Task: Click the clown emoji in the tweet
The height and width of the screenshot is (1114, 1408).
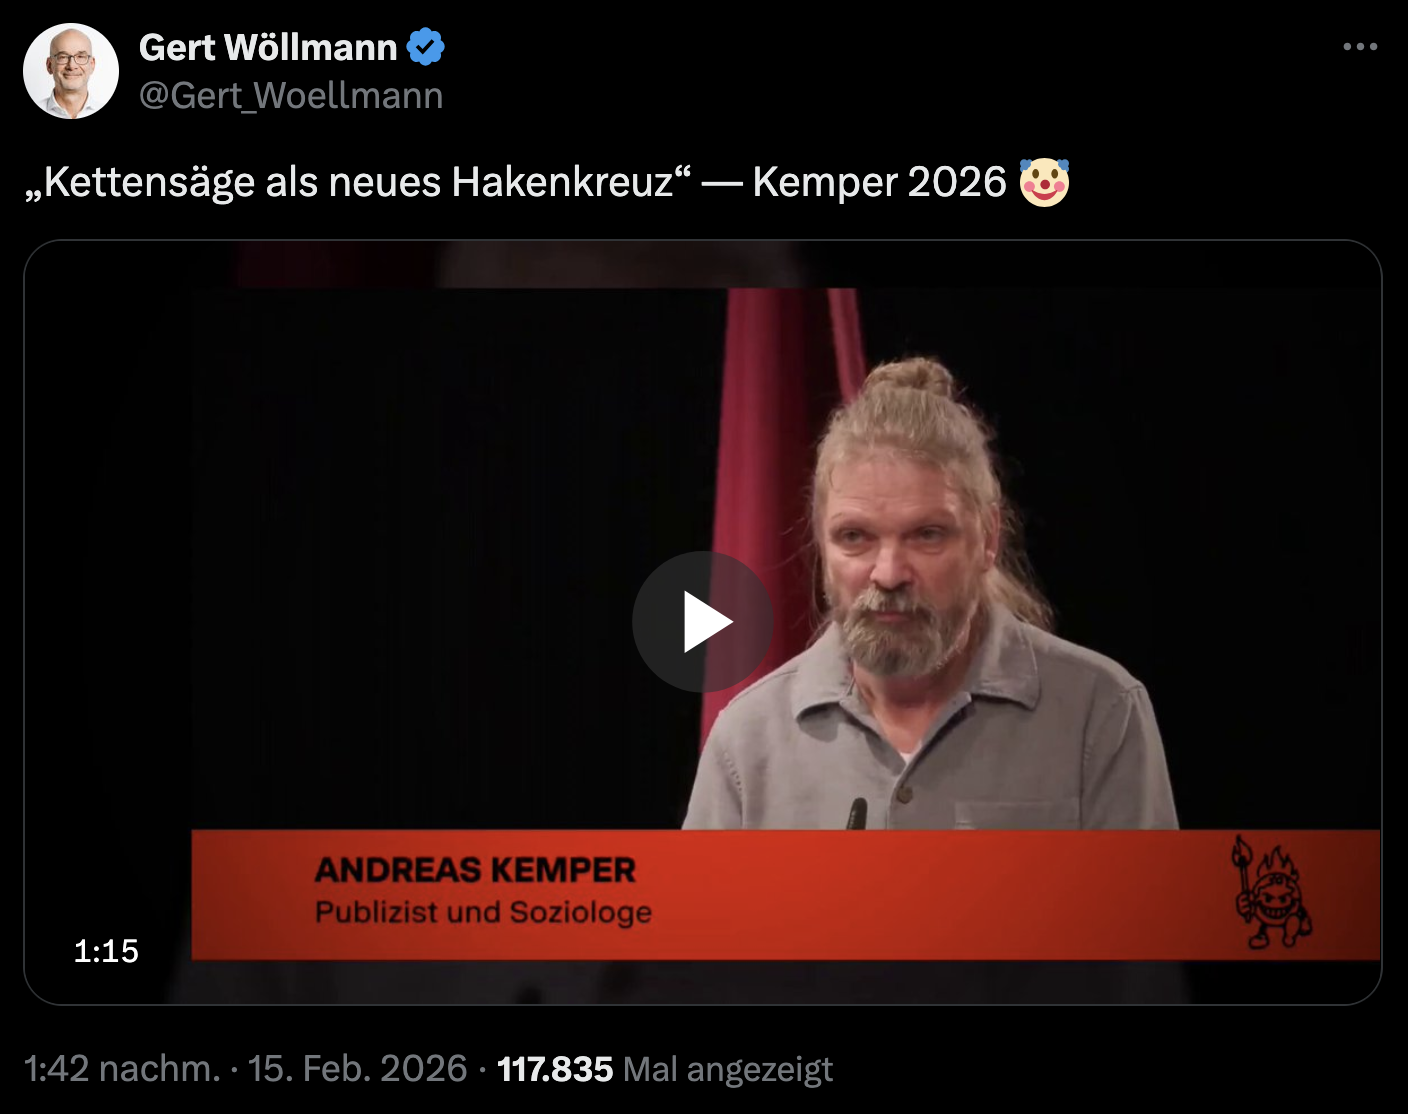Action: coord(1044,182)
